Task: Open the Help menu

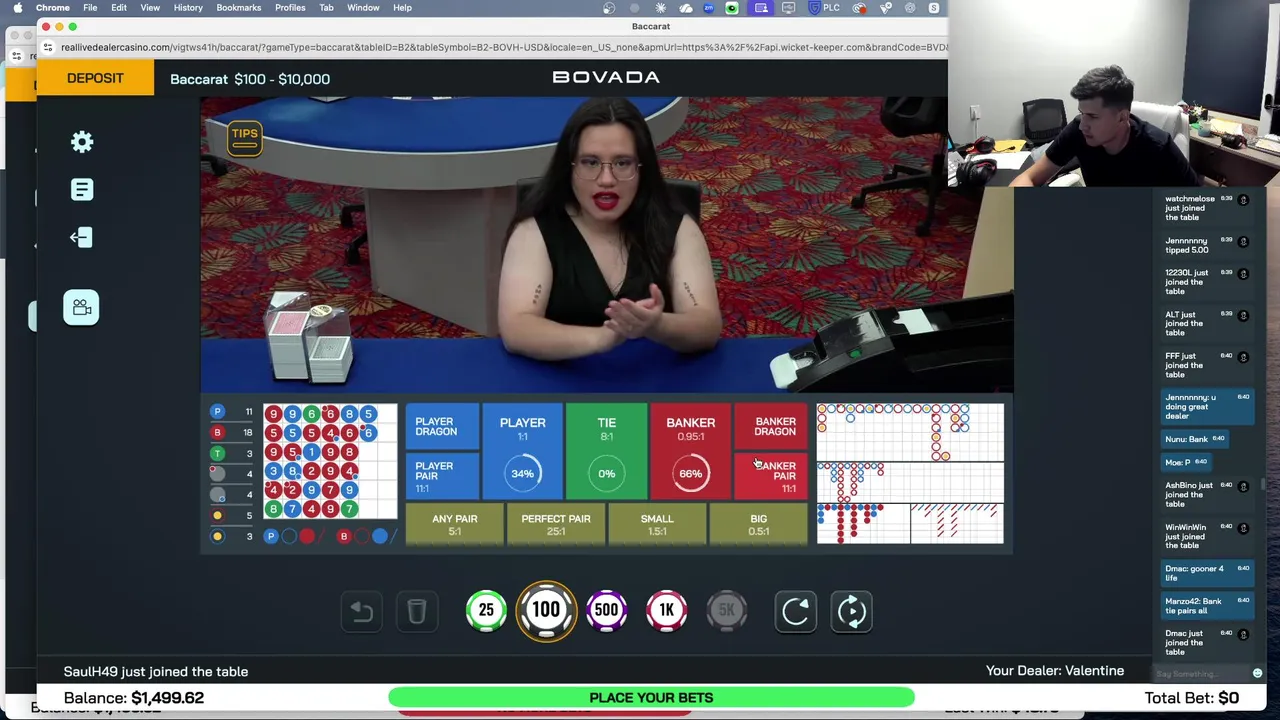Action: tap(402, 8)
